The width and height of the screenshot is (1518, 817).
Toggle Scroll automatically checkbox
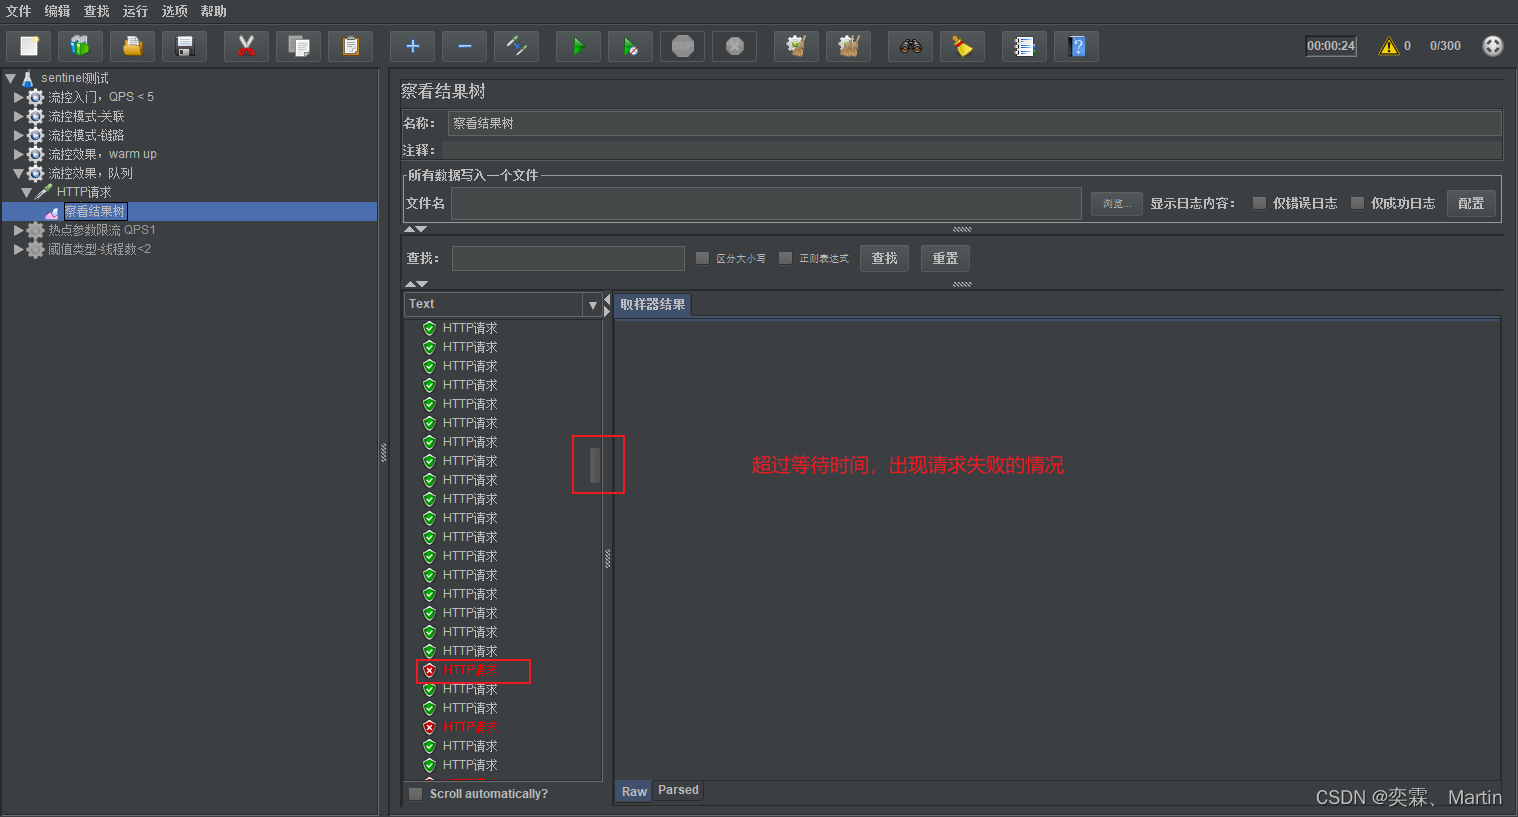point(416,794)
